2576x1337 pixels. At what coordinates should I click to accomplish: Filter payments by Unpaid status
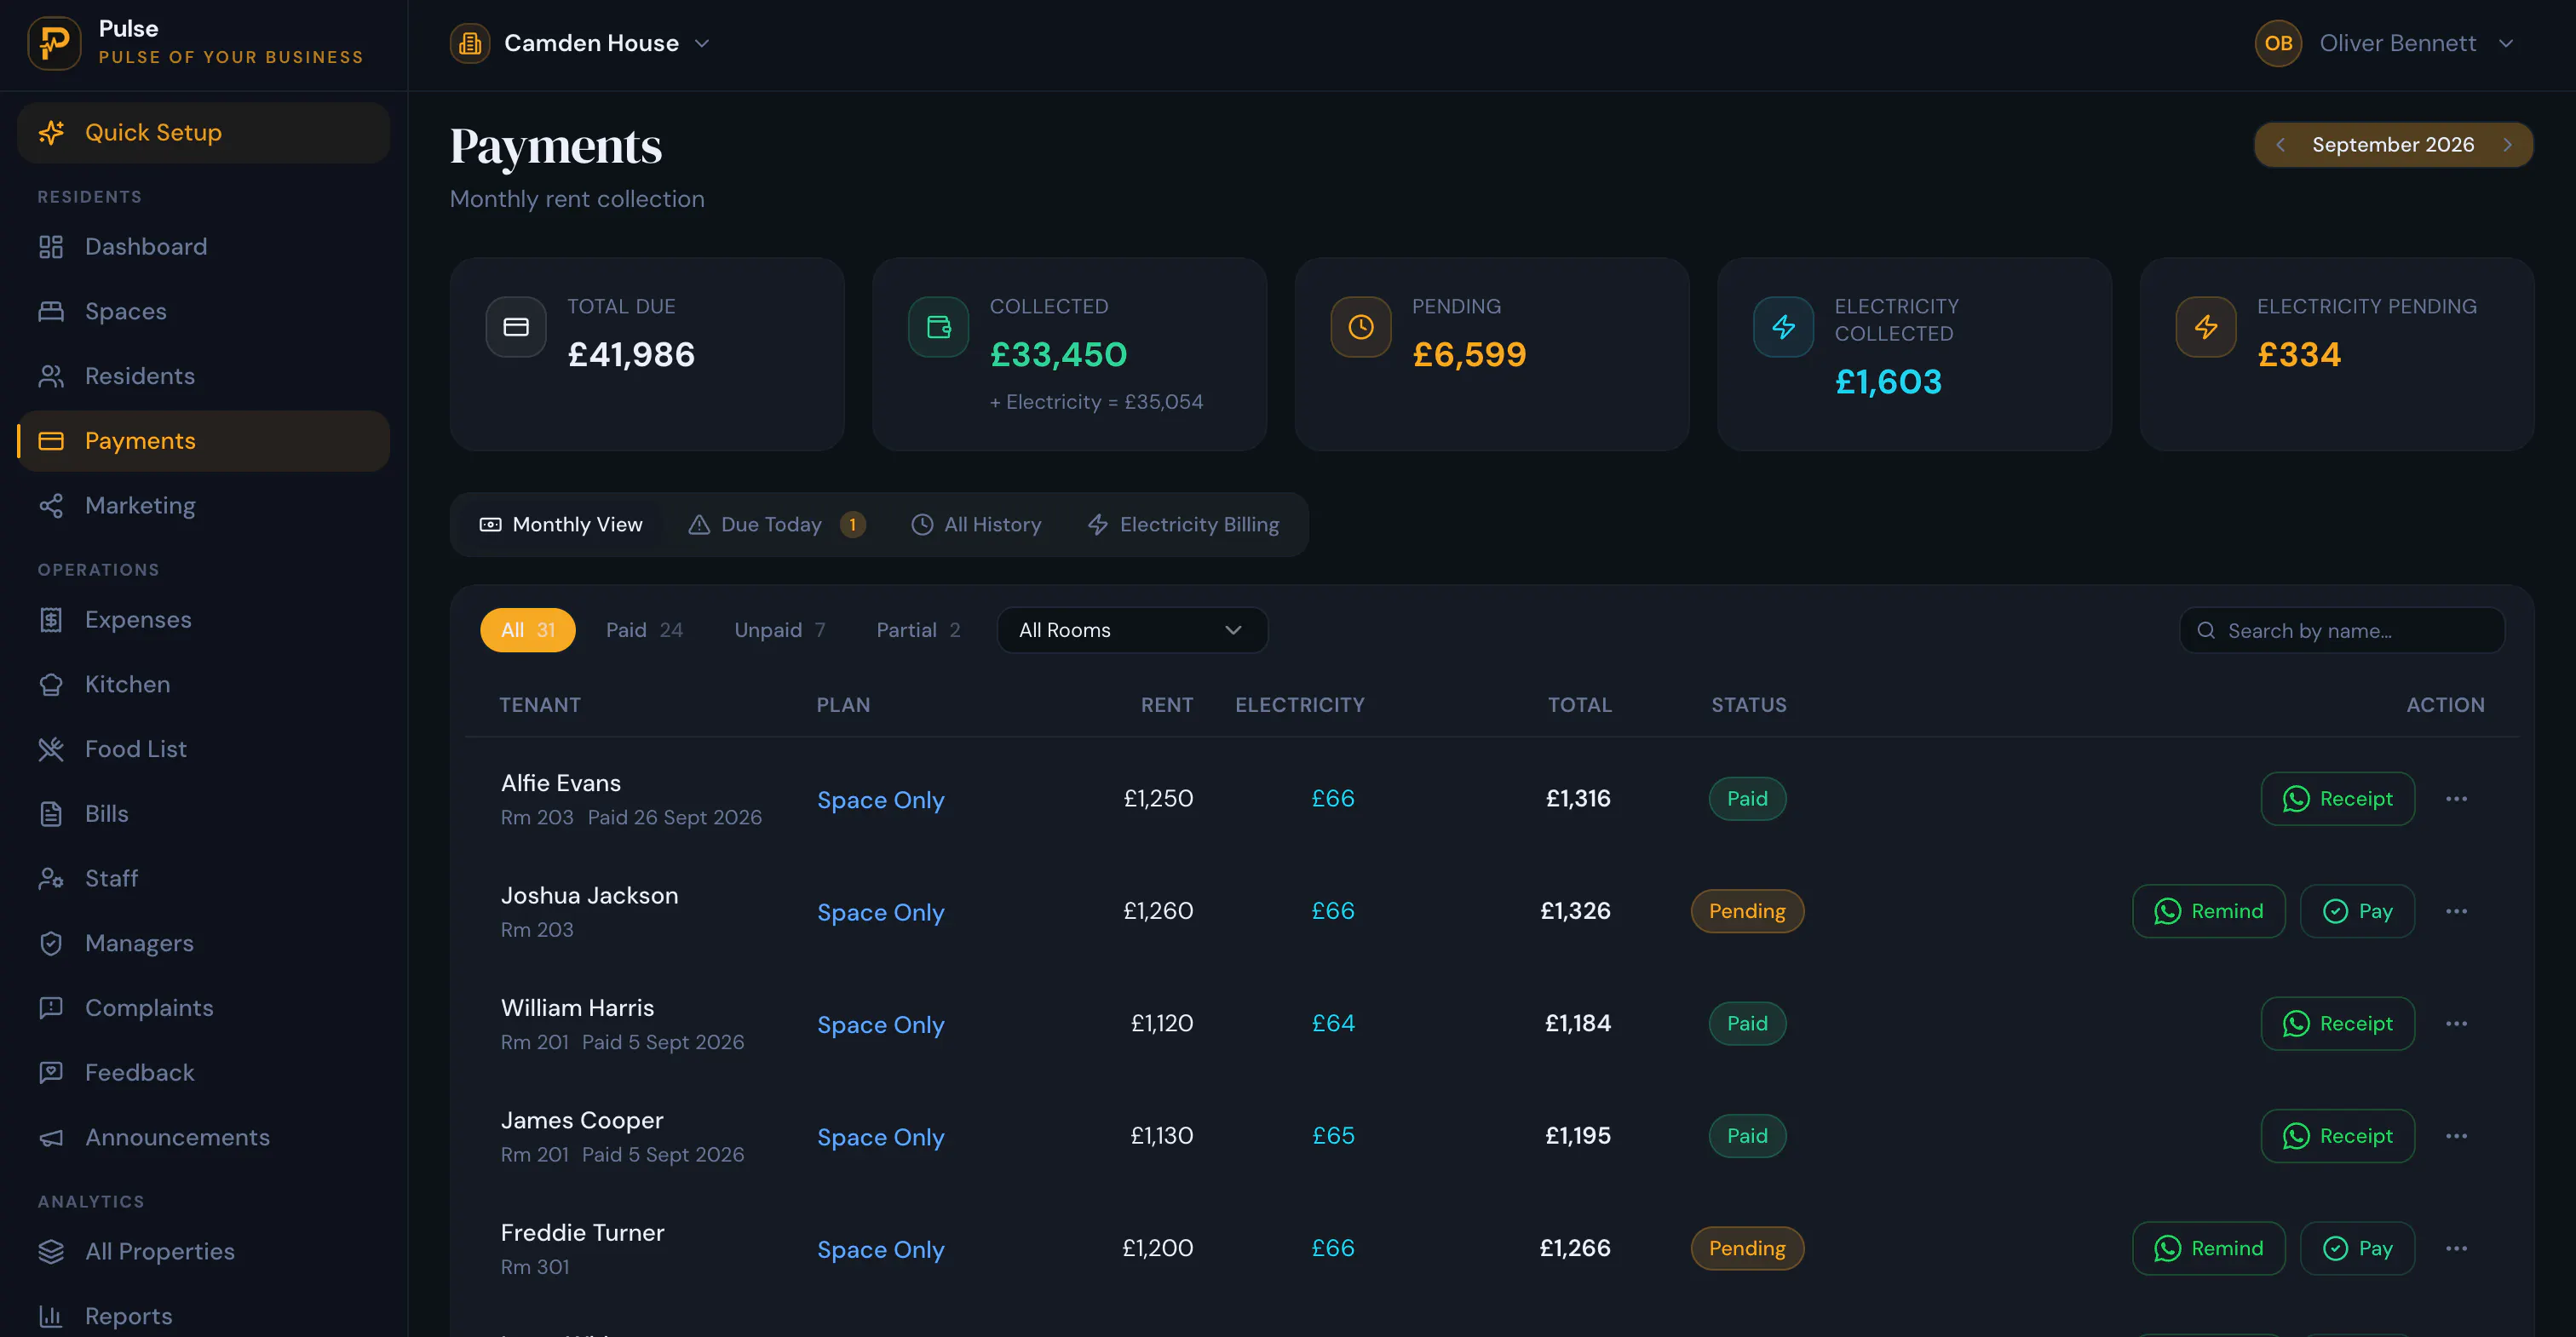780,630
